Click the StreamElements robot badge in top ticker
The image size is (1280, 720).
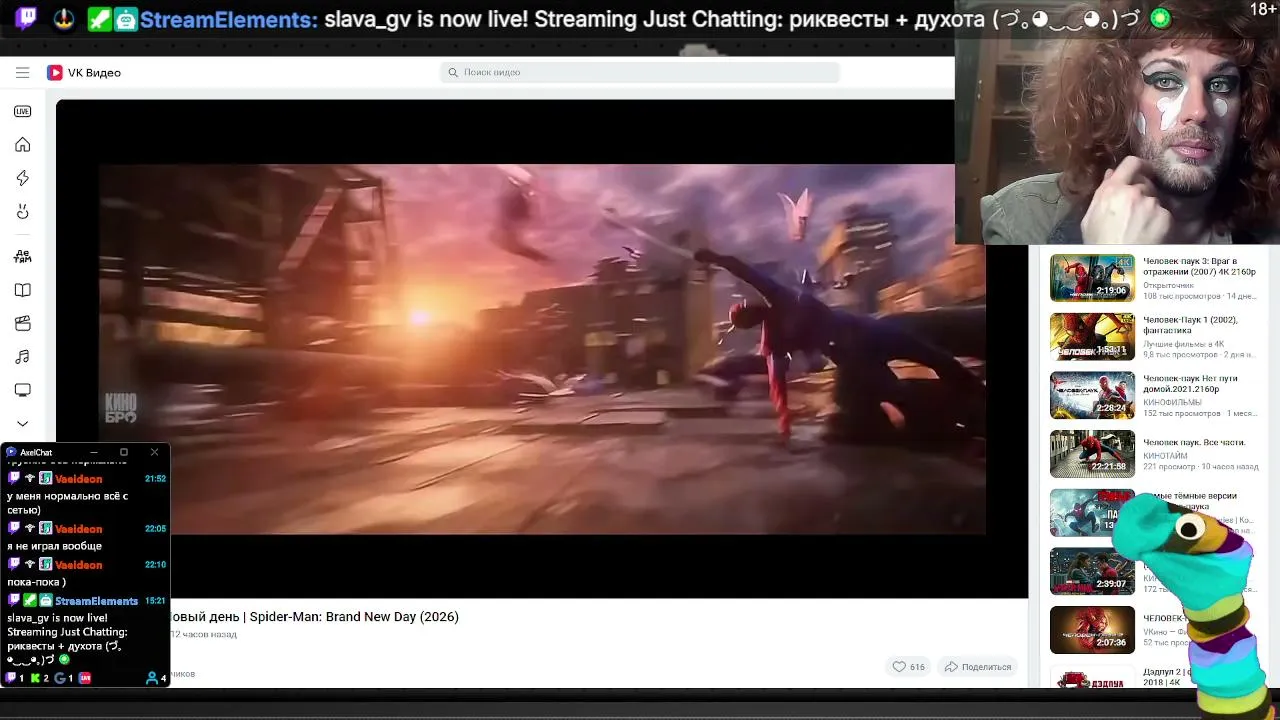point(126,19)
